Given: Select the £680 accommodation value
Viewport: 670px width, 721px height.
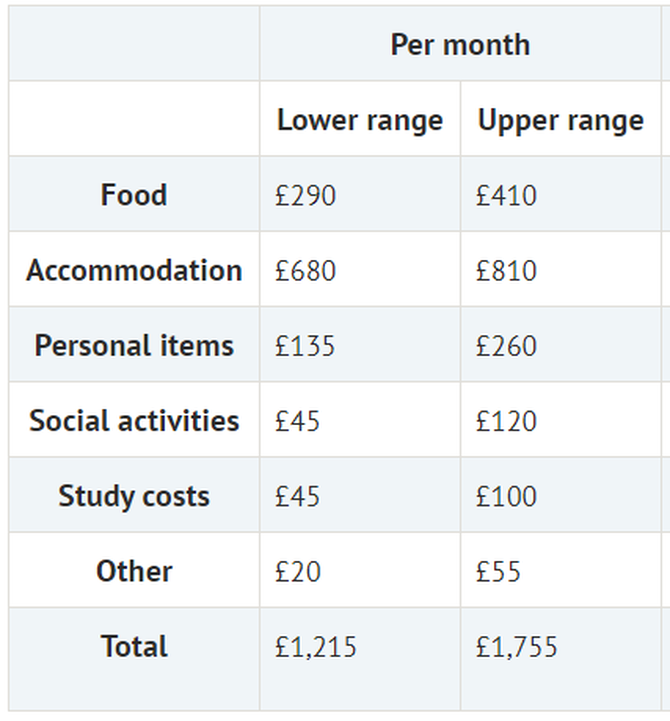Looking at the screenshot, I should 305,270.
